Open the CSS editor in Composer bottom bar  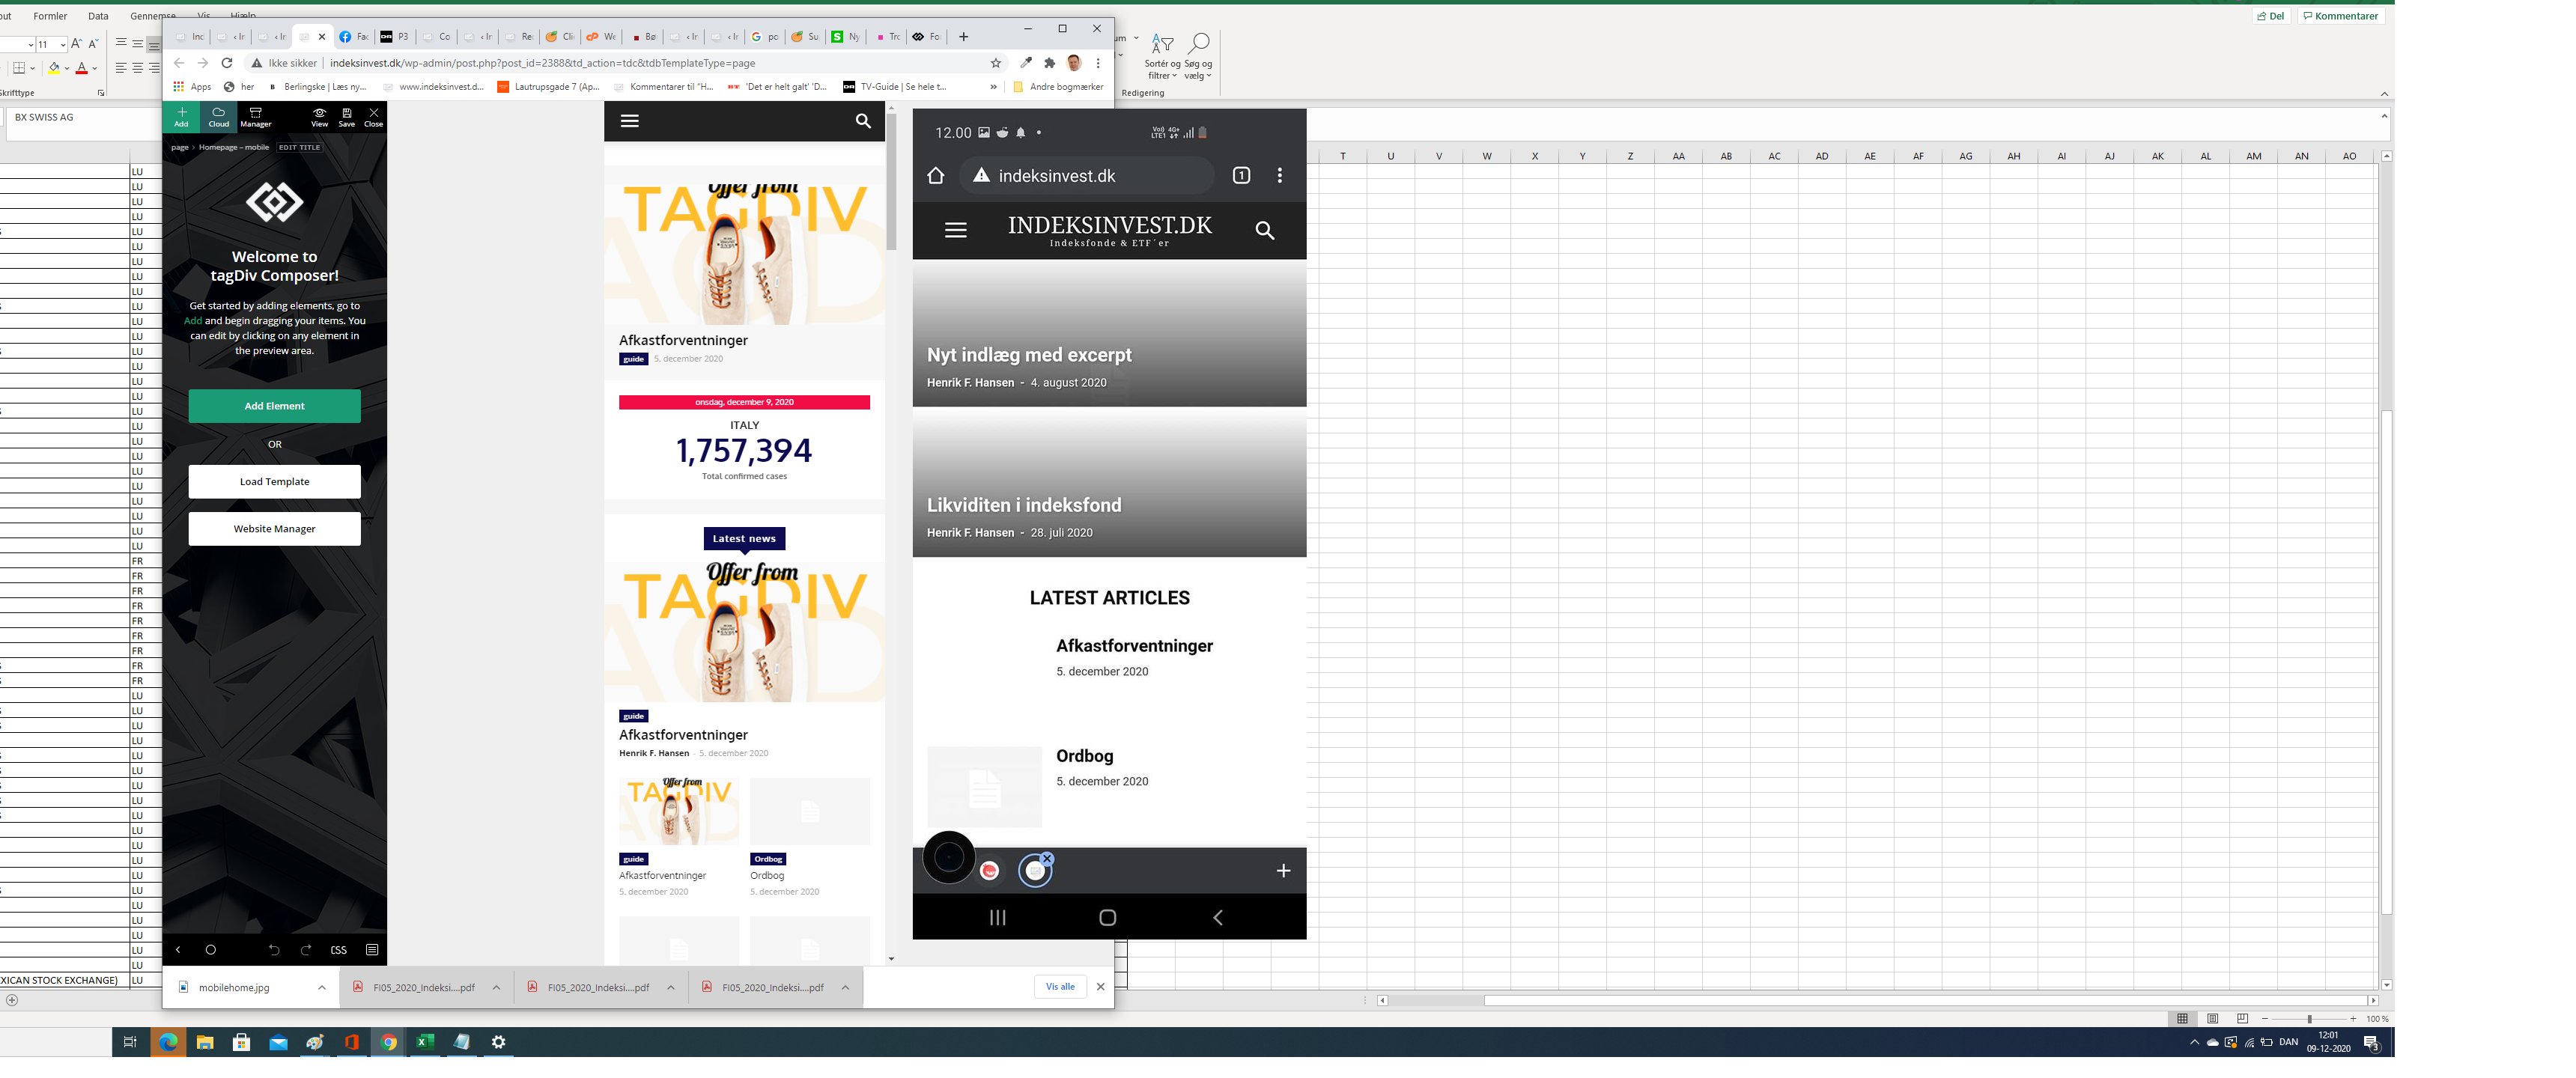[339, 950]
